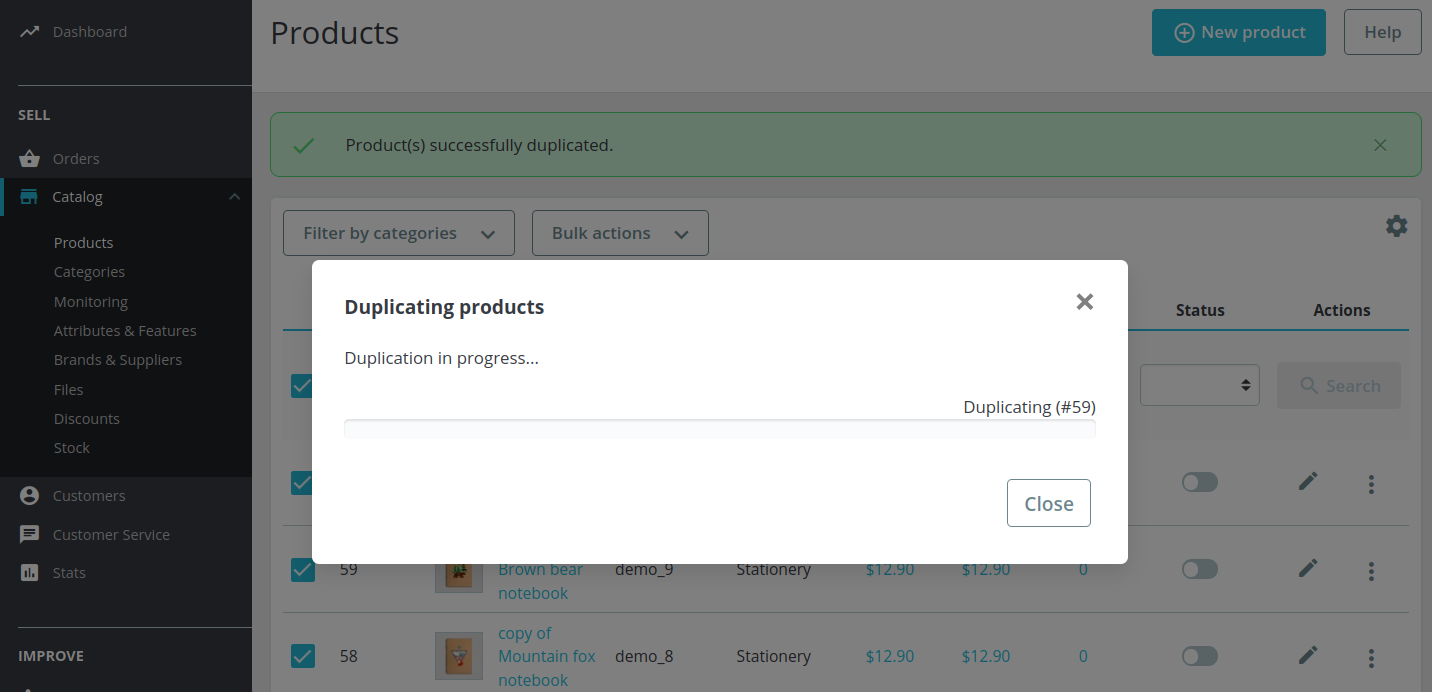This screenshot has width=1432, height=692.
Task: Edit the Brown bear notebook with the pencil icon
Action: click(1307, 567)
